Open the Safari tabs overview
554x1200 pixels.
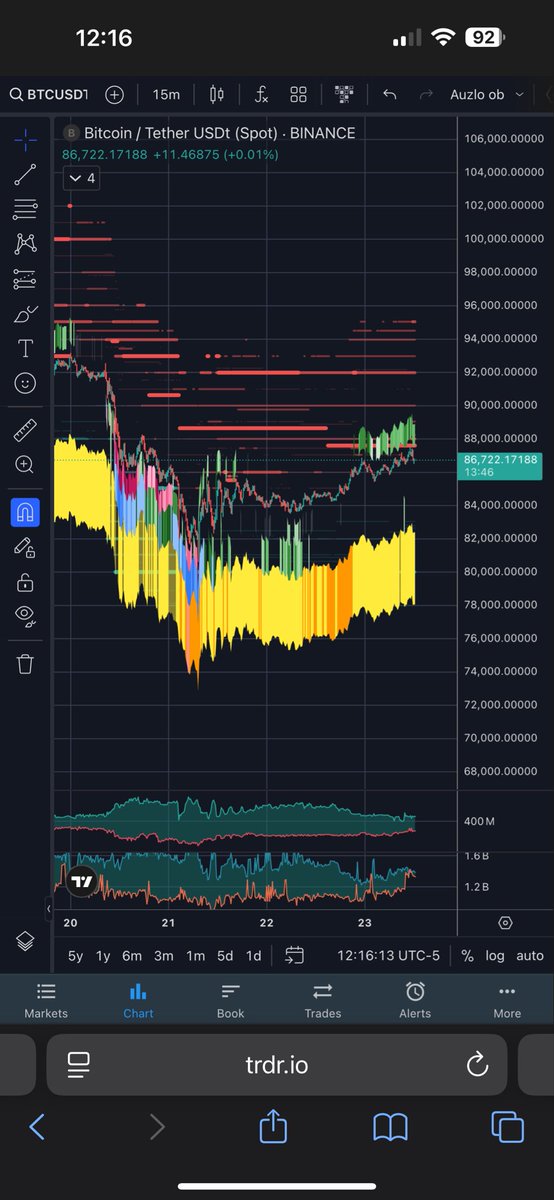[x=508, y=1127]
